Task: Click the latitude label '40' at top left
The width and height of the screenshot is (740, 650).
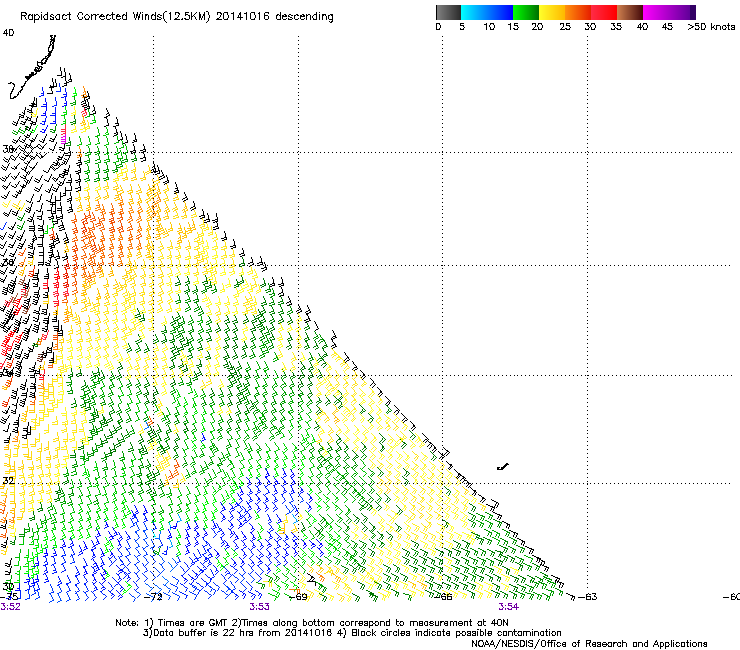Action: (x=8, y=33)
